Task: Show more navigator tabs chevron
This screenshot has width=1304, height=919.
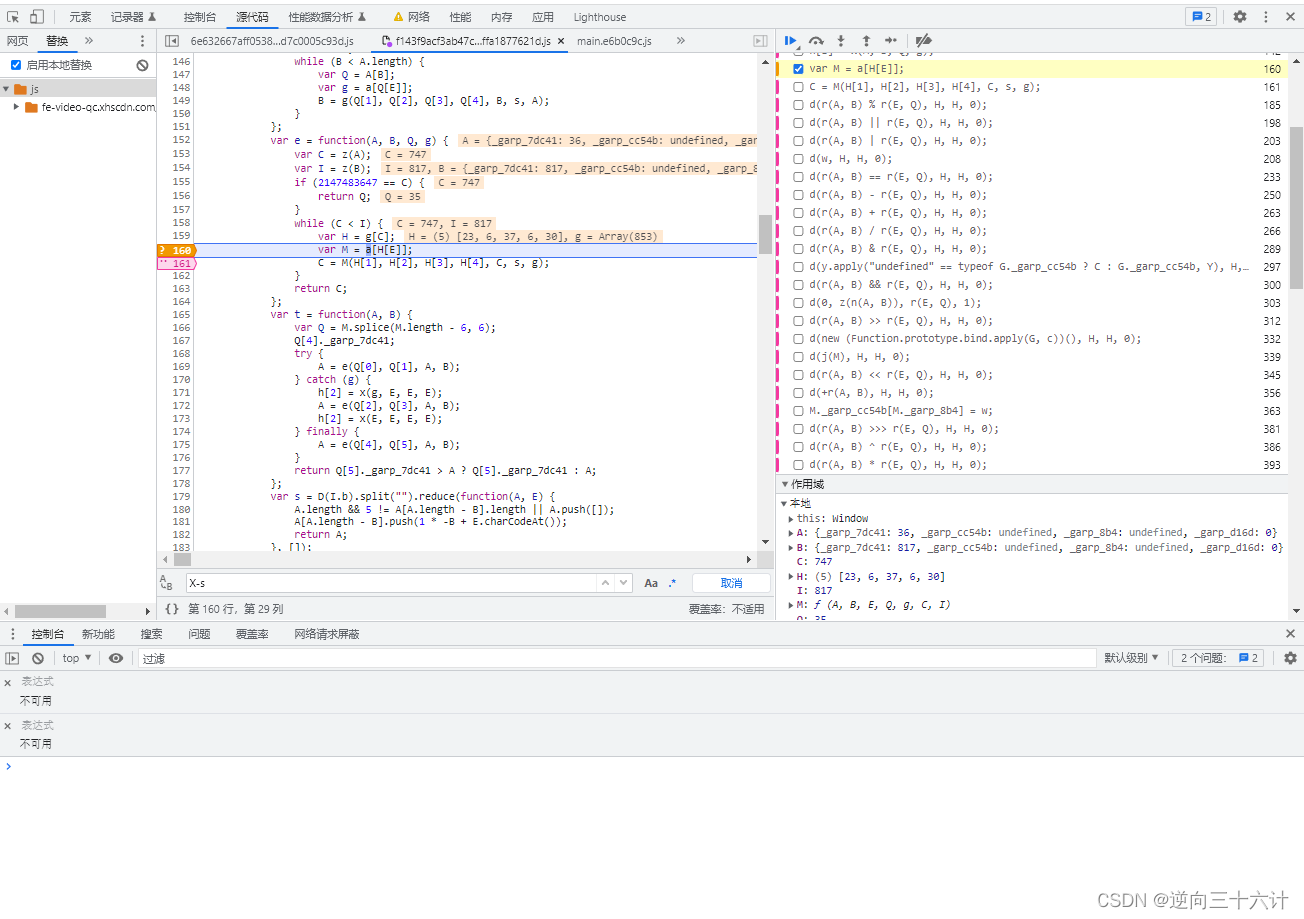Action: pos(88,41)
